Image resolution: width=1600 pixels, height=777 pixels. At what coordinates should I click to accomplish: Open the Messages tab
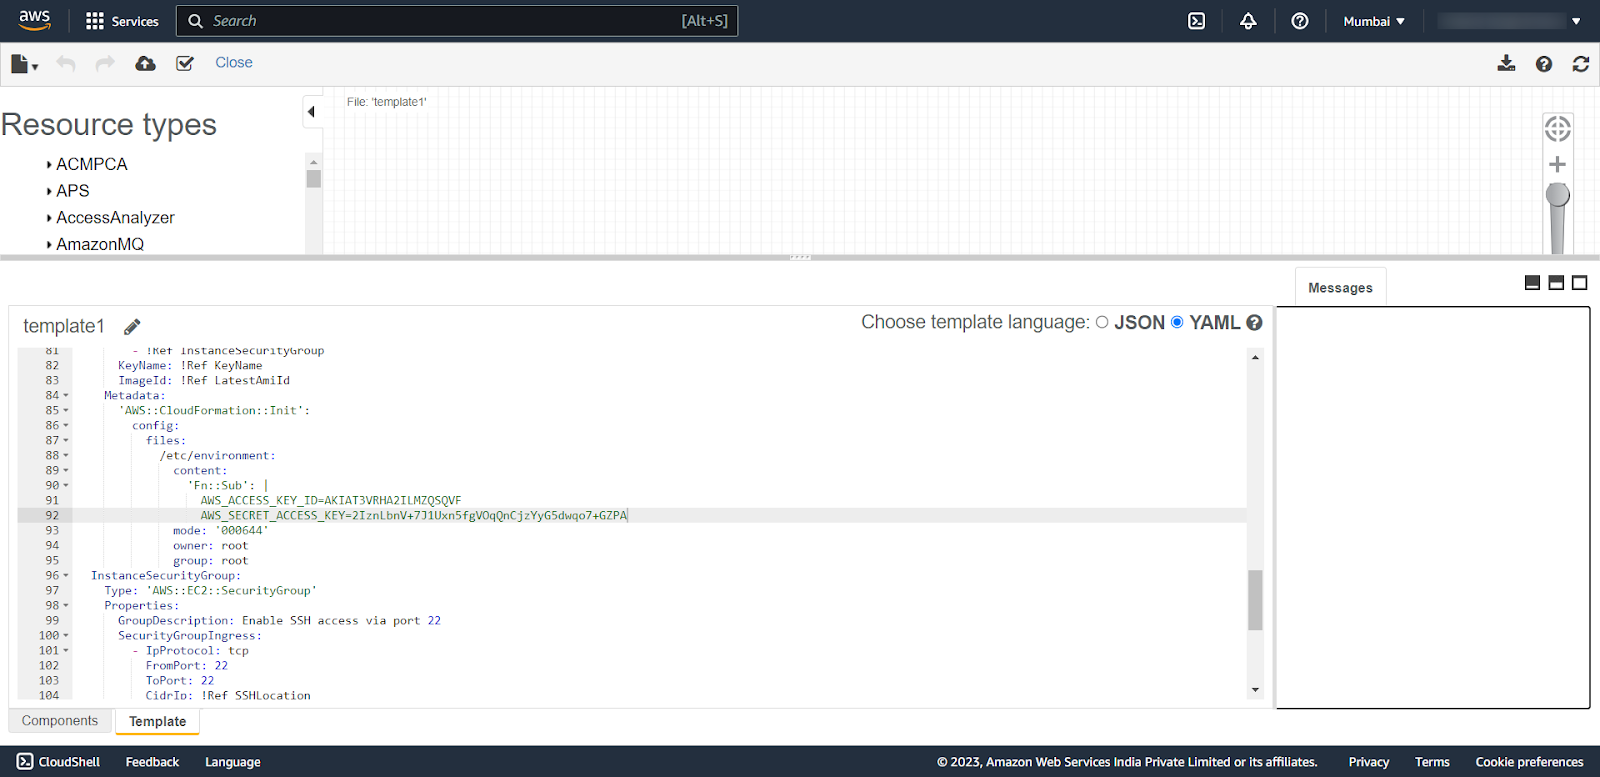(x=1340, y=288)
